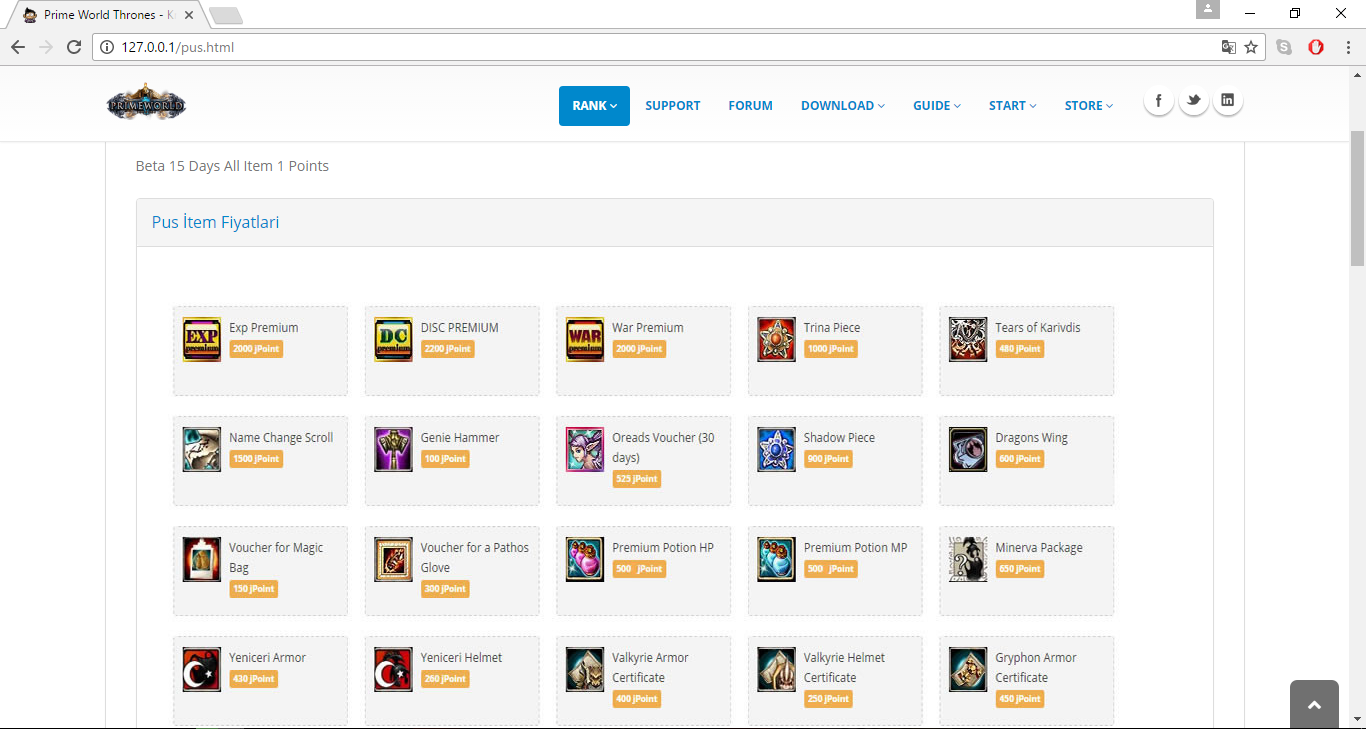Click the 1000 jPoint badge under Trina Piece
The height and width of the screenshot is (729, 1366).
pos(830,349)
